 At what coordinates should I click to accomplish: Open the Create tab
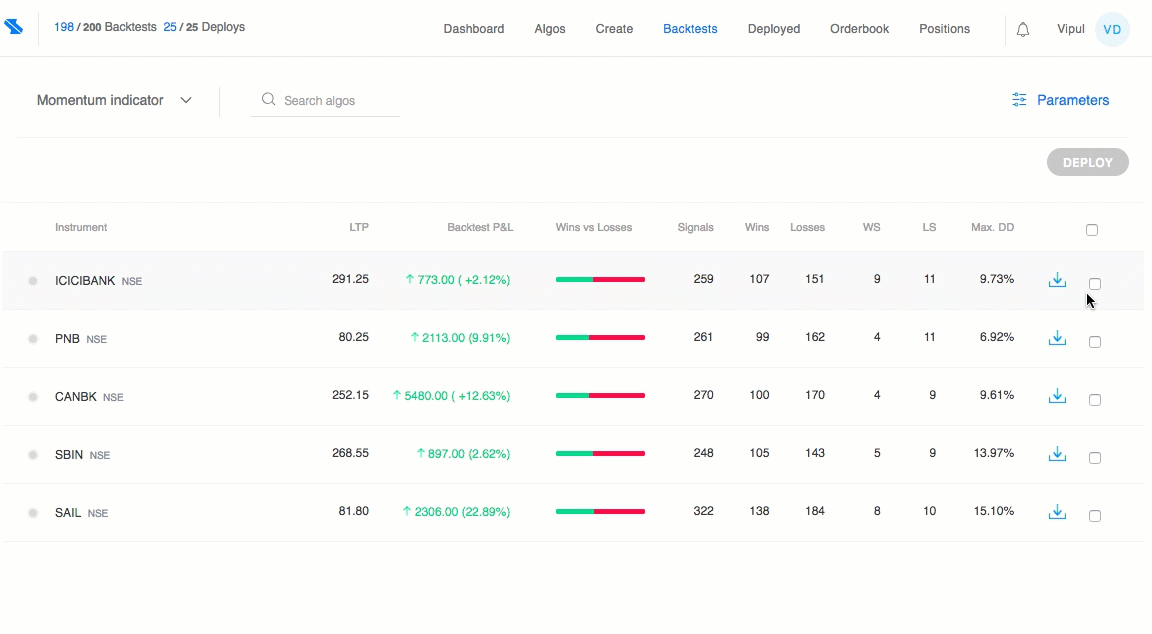click(x=614, y=29)
